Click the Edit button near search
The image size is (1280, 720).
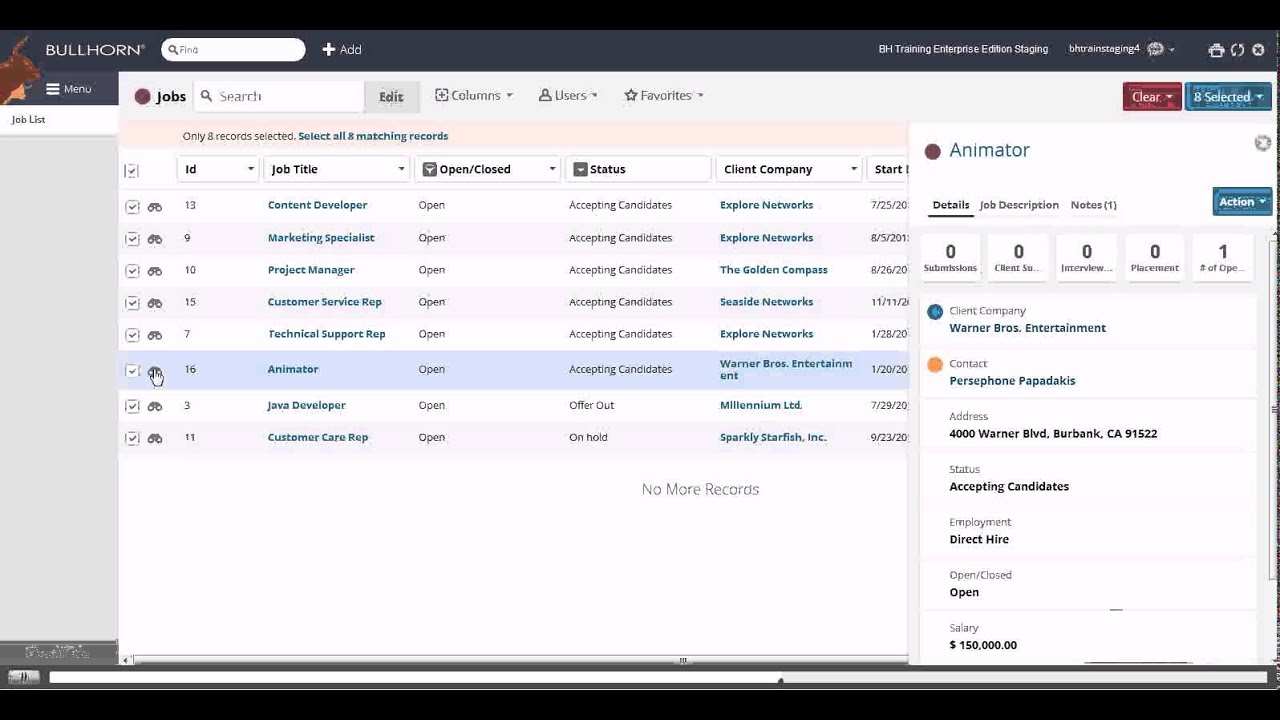[x=391, y=97]
